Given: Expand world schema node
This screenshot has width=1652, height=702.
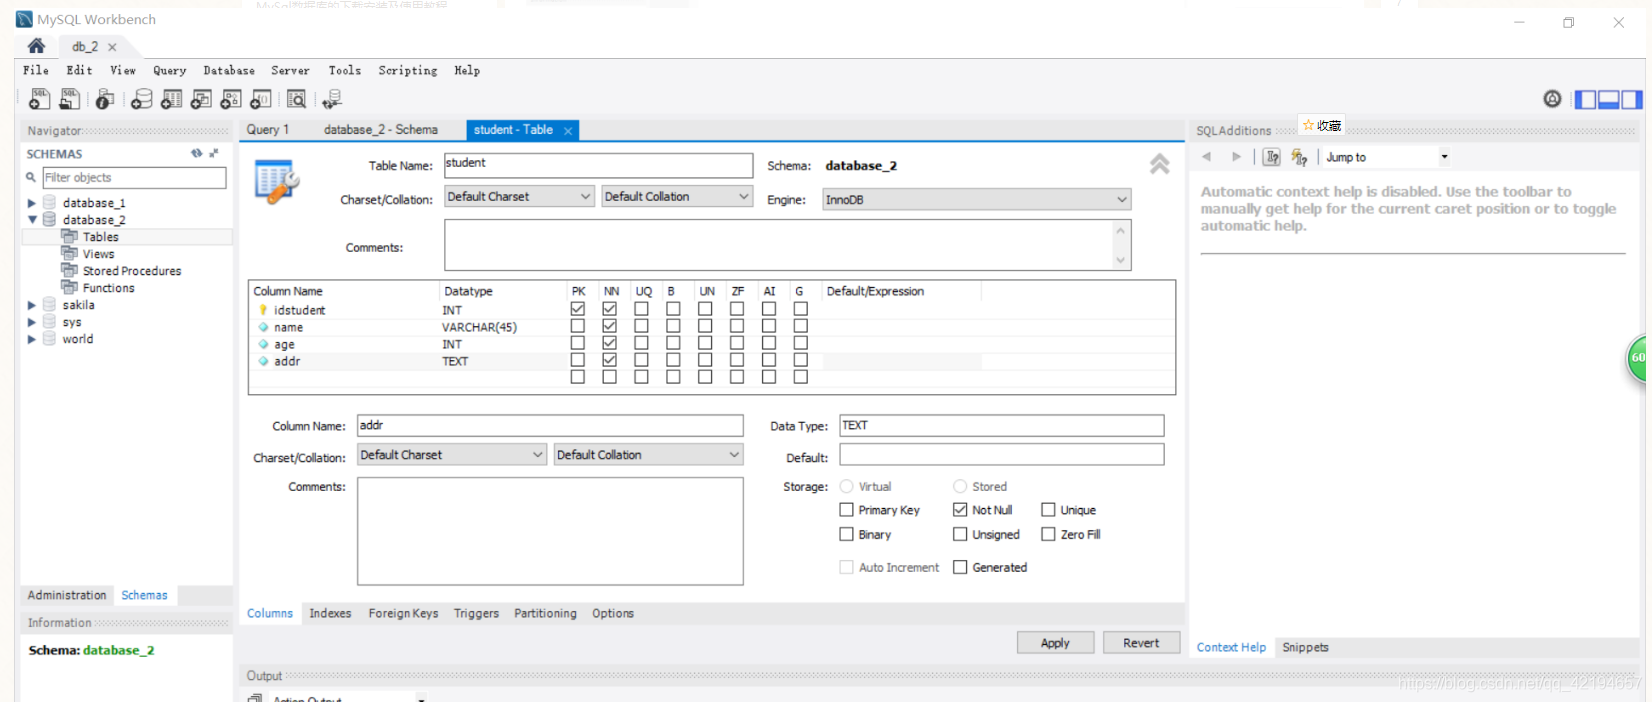Looking at the screenshot, I should 32,339.
